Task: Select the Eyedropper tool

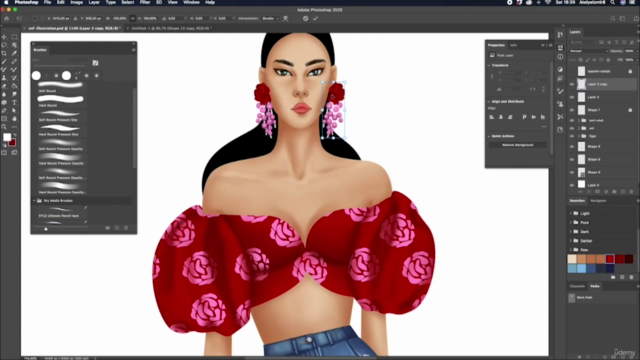Action: tap(14, 53)
